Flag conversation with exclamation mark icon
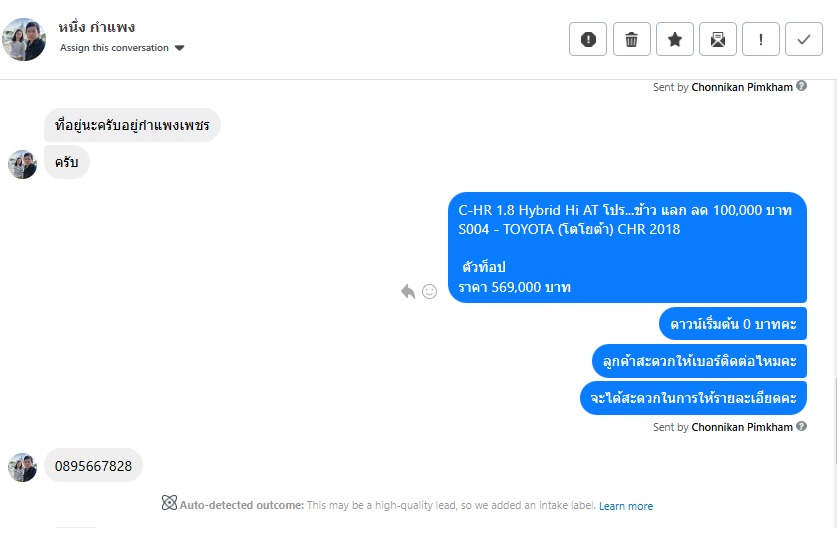 761,39
